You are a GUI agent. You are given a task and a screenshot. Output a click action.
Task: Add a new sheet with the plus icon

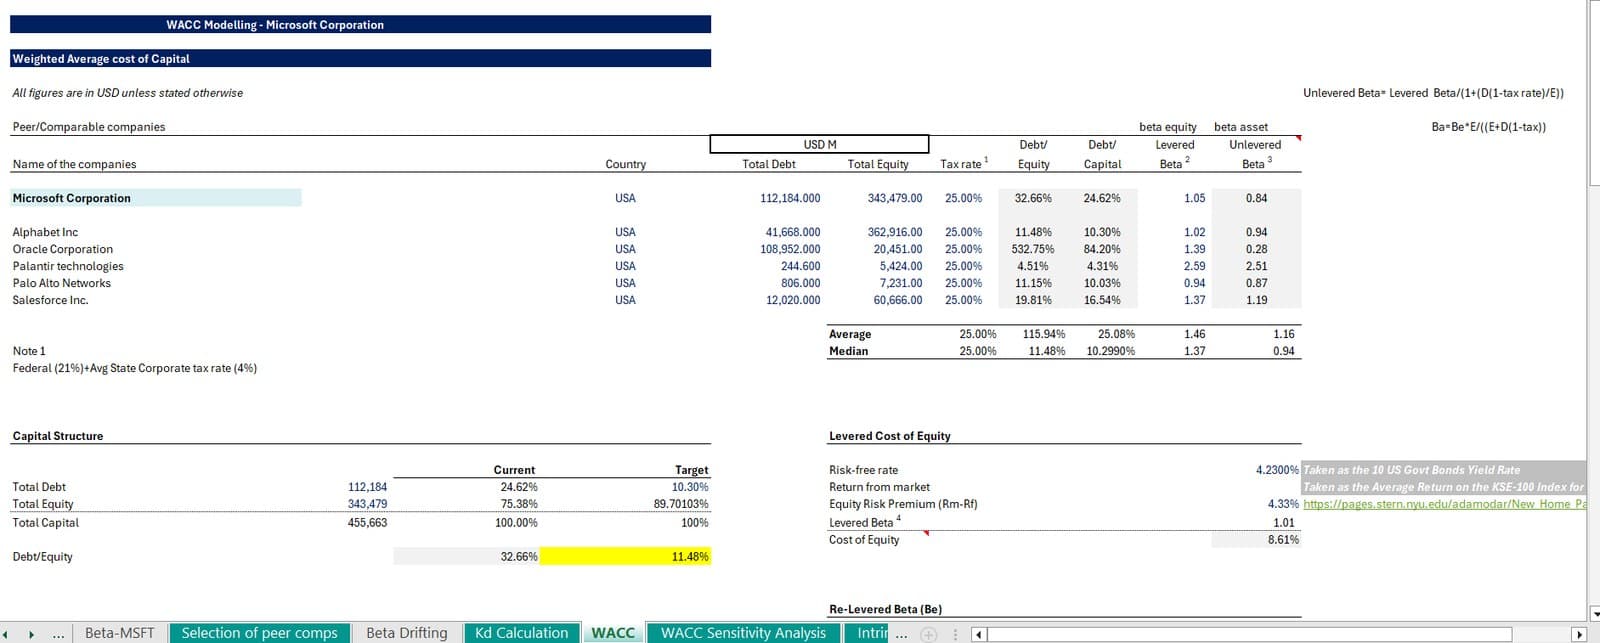pyautogui.click(x=929, y=634)
